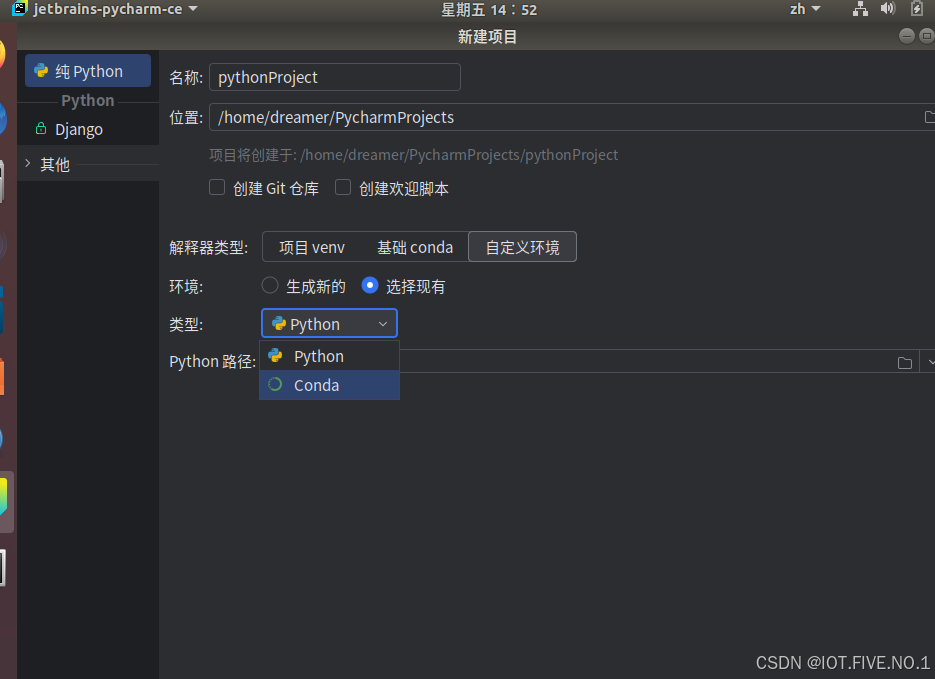This screenshot has width=935, height=679.
Task: Click the battery status icon
Action: (917, 8)
